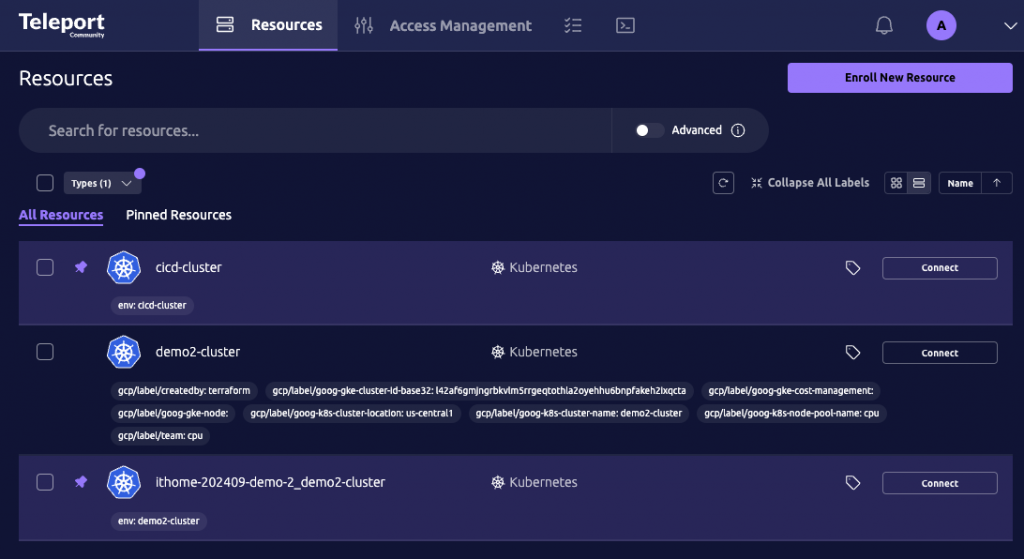This screenshot has height=559, width=1024.
Task: Unpin cicd-cluster with the pin icon
Action: pyautogui.click(x=81, y=267)
